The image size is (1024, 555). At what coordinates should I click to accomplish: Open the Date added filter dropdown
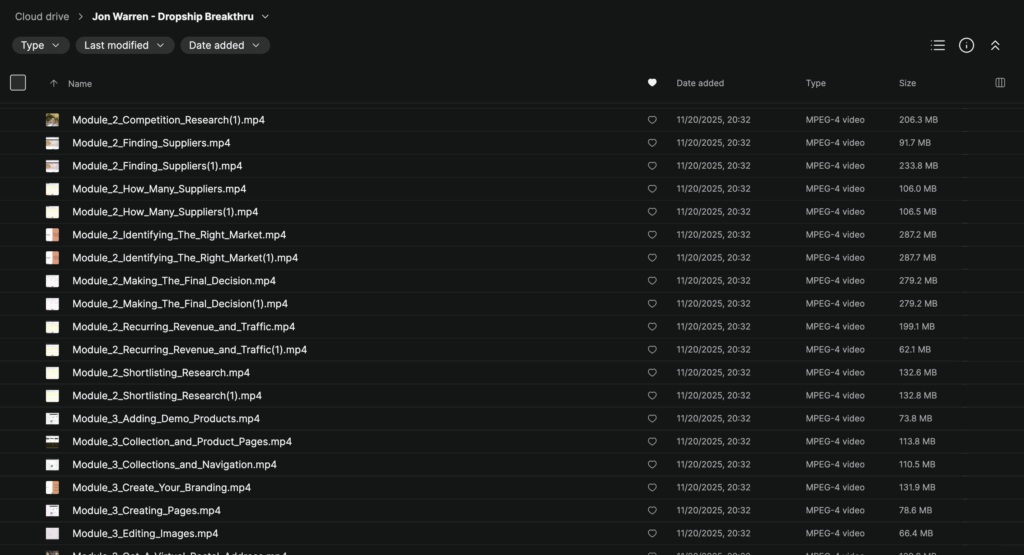[225, 45]
